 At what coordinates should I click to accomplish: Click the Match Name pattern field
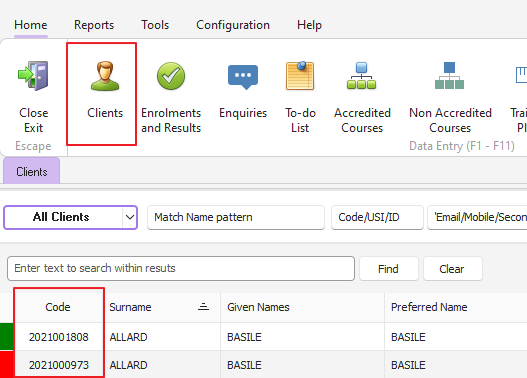click(236, 217)
